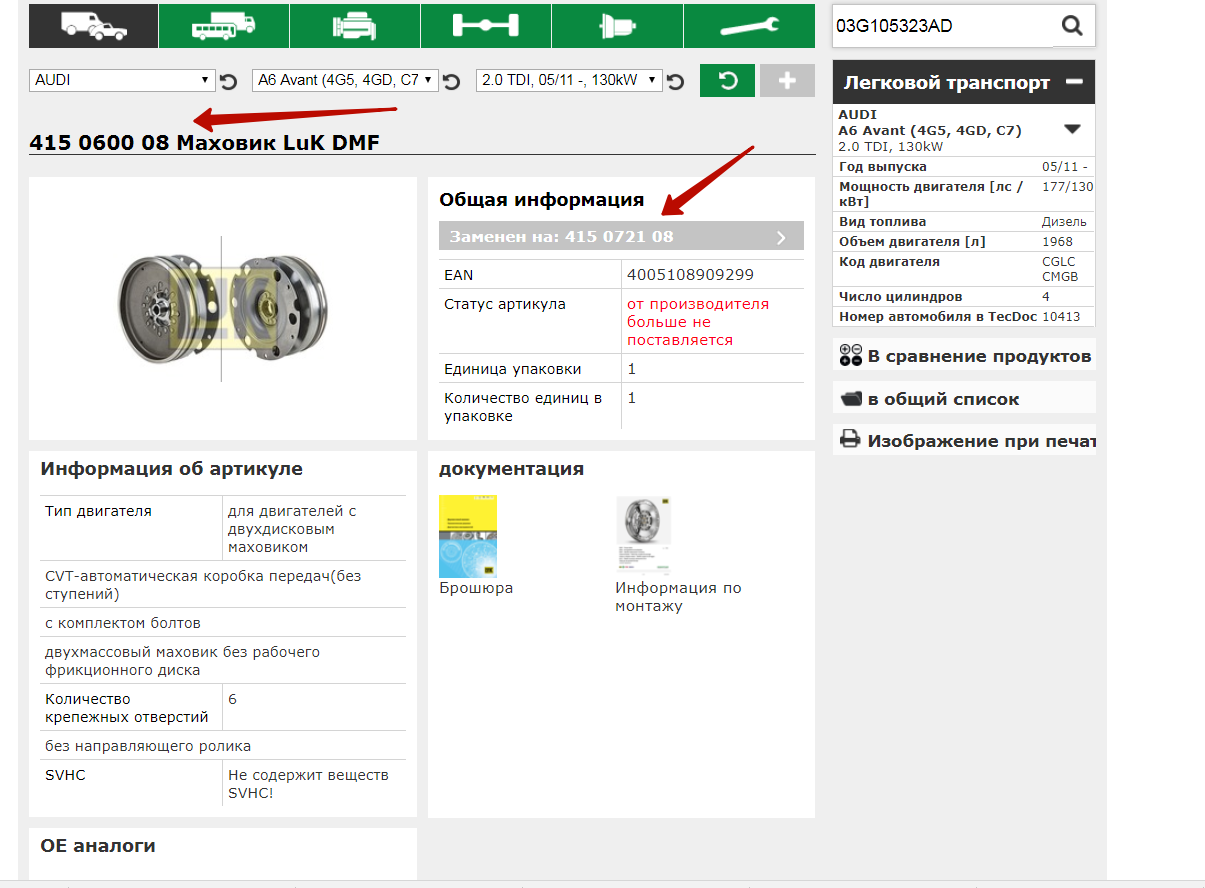Expand the AUDI A6 Avant vehicle details arrow
The height and width of the screenshot is (888, 1205).
point(1072,129)
